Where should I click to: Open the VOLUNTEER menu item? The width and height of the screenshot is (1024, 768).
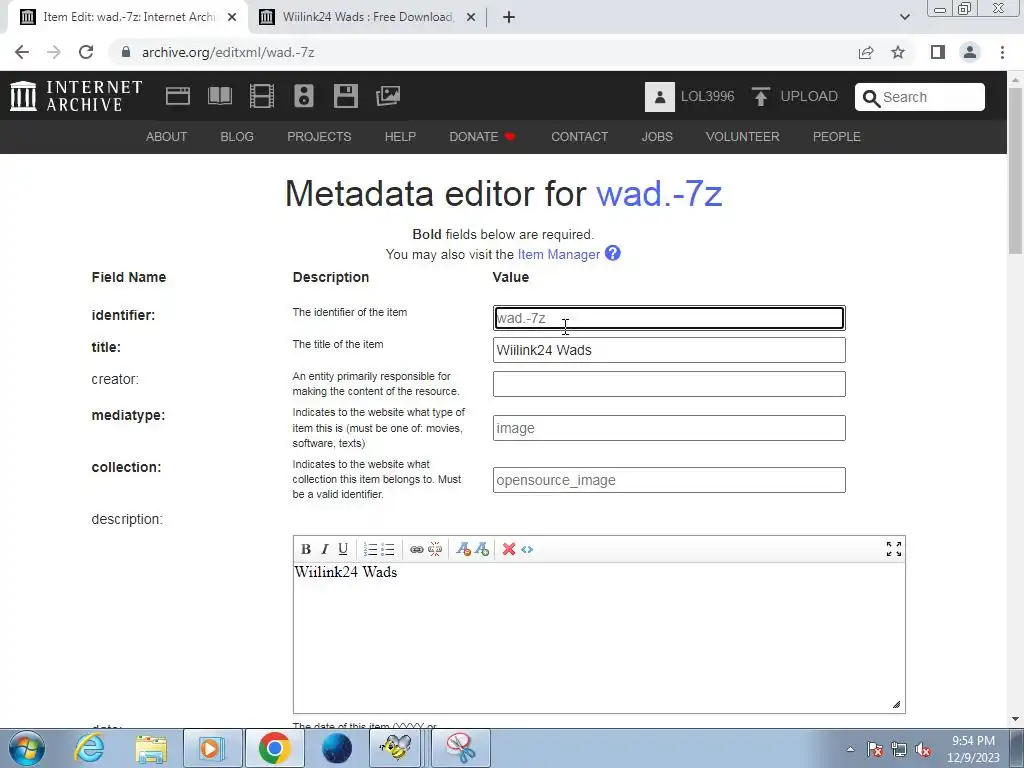[x=743, y=136]
